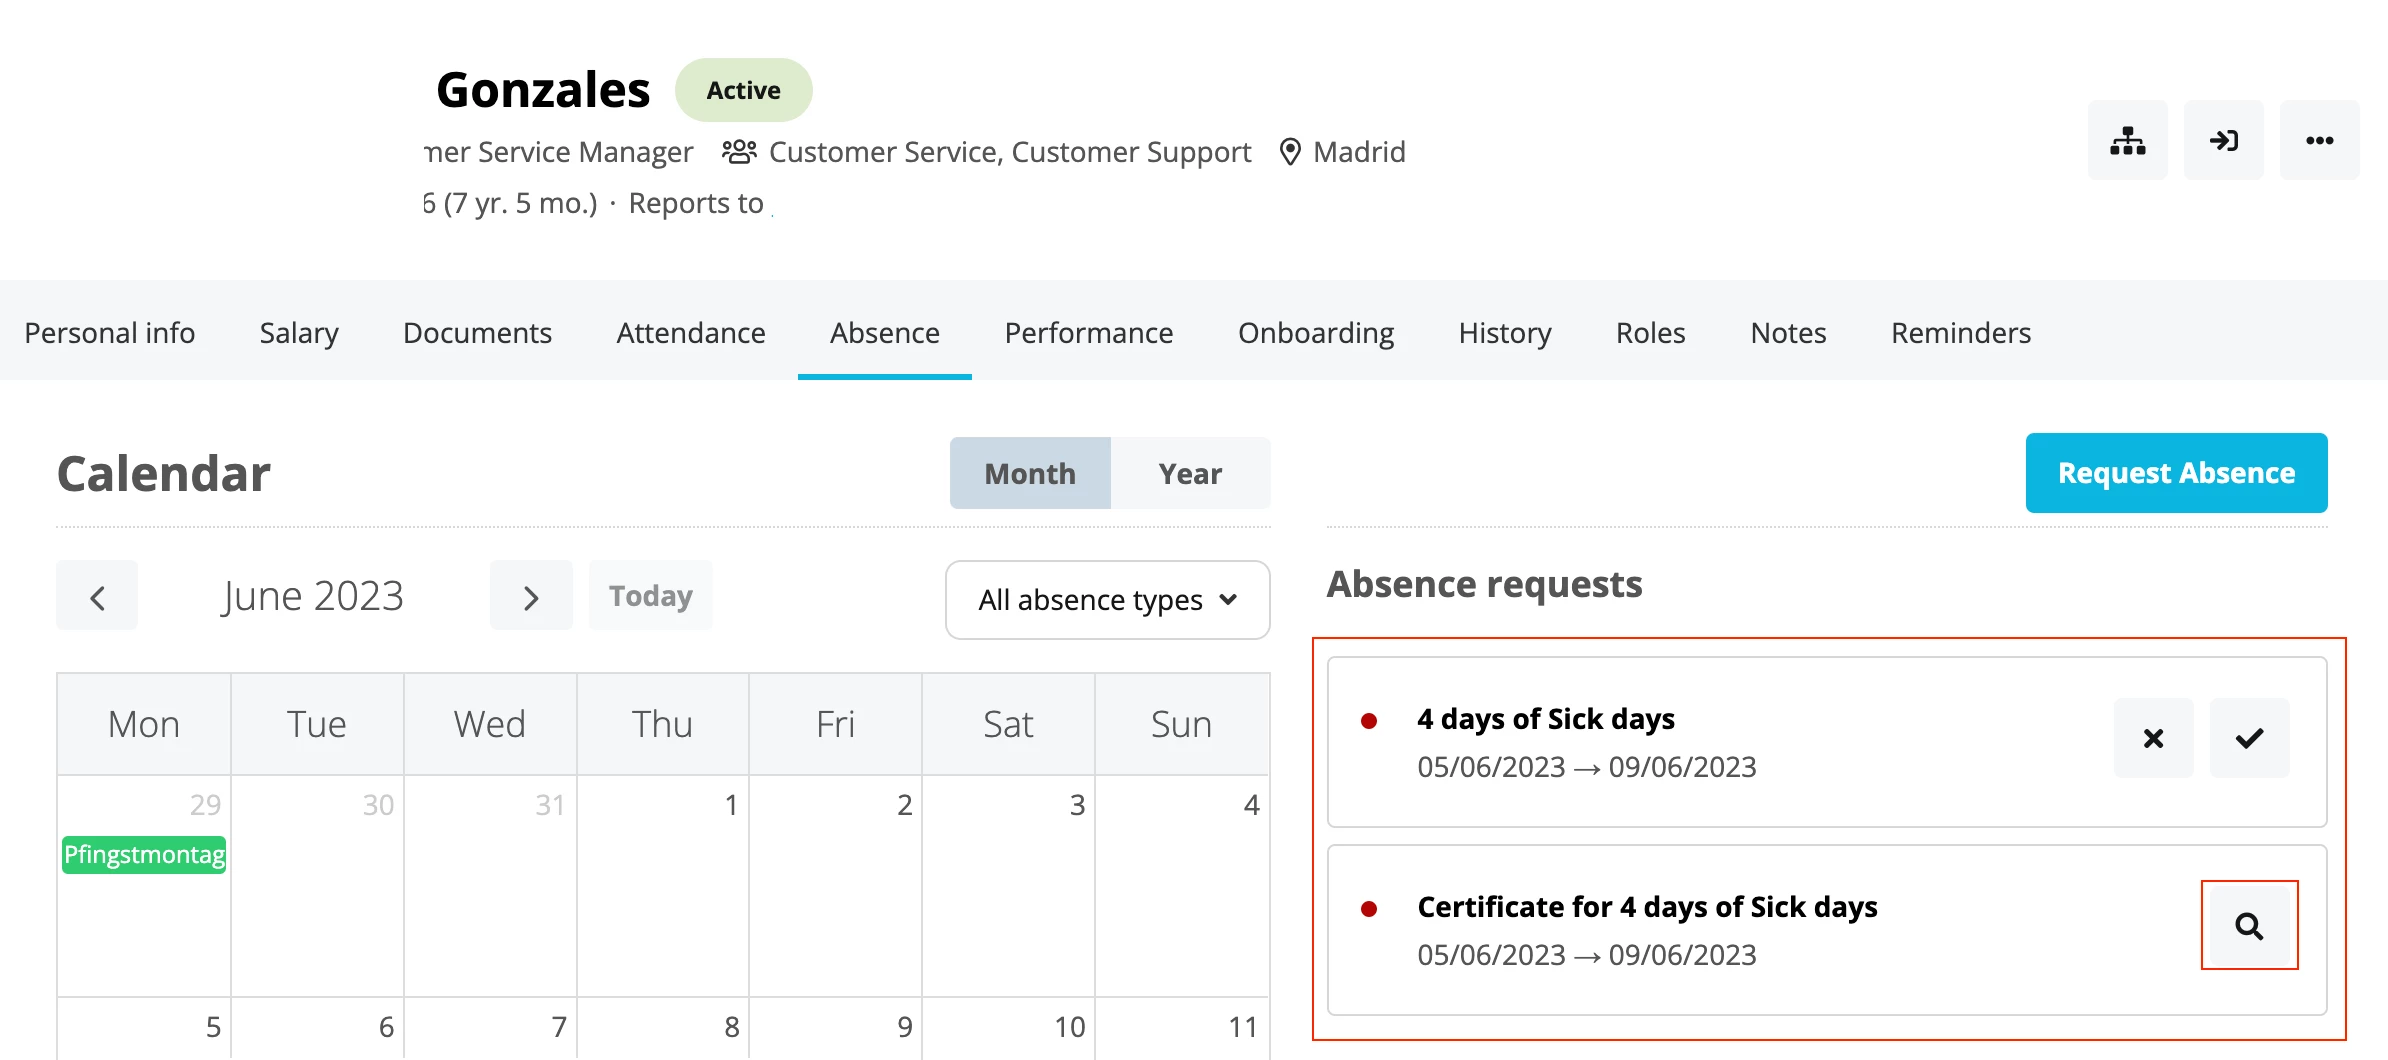Switch to the Roles tab
The width and height of the screenshot is (2388, 1060).
1651,332
